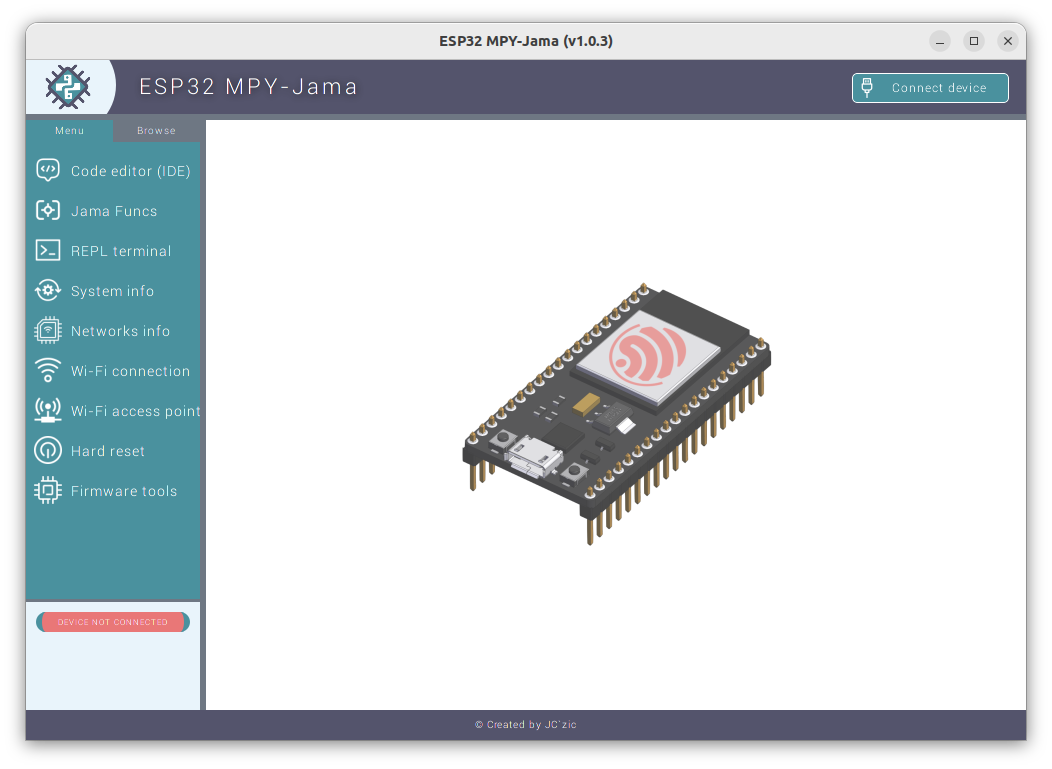Click the Code editor (IDE) icon
The image size is (1052, 769).
(x=48, y=170)
